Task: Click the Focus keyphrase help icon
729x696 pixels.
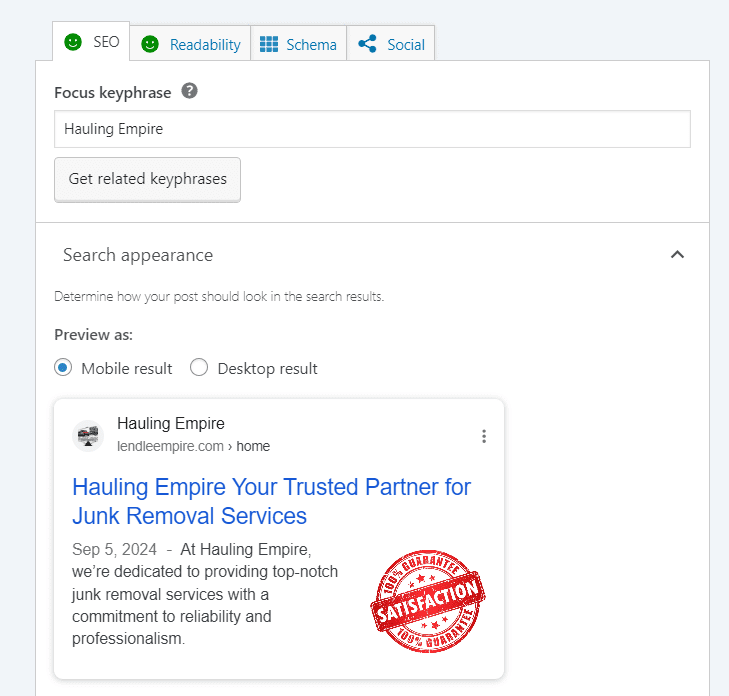Action: click(x=189, y=91)
